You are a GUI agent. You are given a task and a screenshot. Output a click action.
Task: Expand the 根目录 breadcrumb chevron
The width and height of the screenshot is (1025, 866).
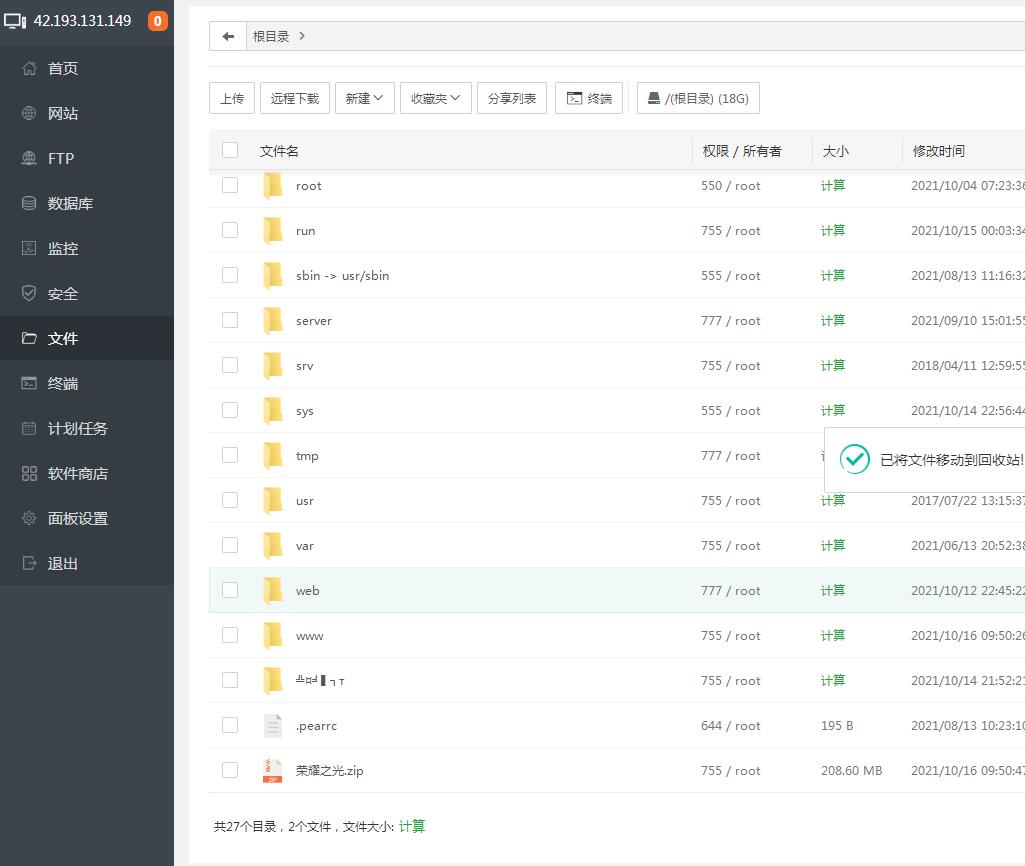[x=302, y=36]
